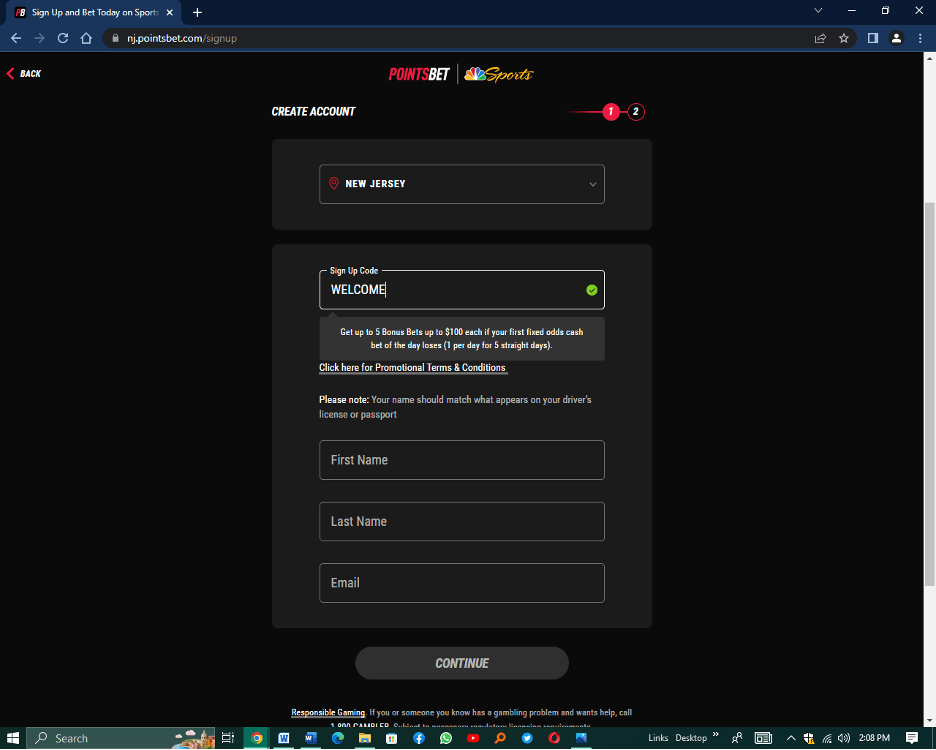Open Promotional Terms & Conditions link

(412, 368)
